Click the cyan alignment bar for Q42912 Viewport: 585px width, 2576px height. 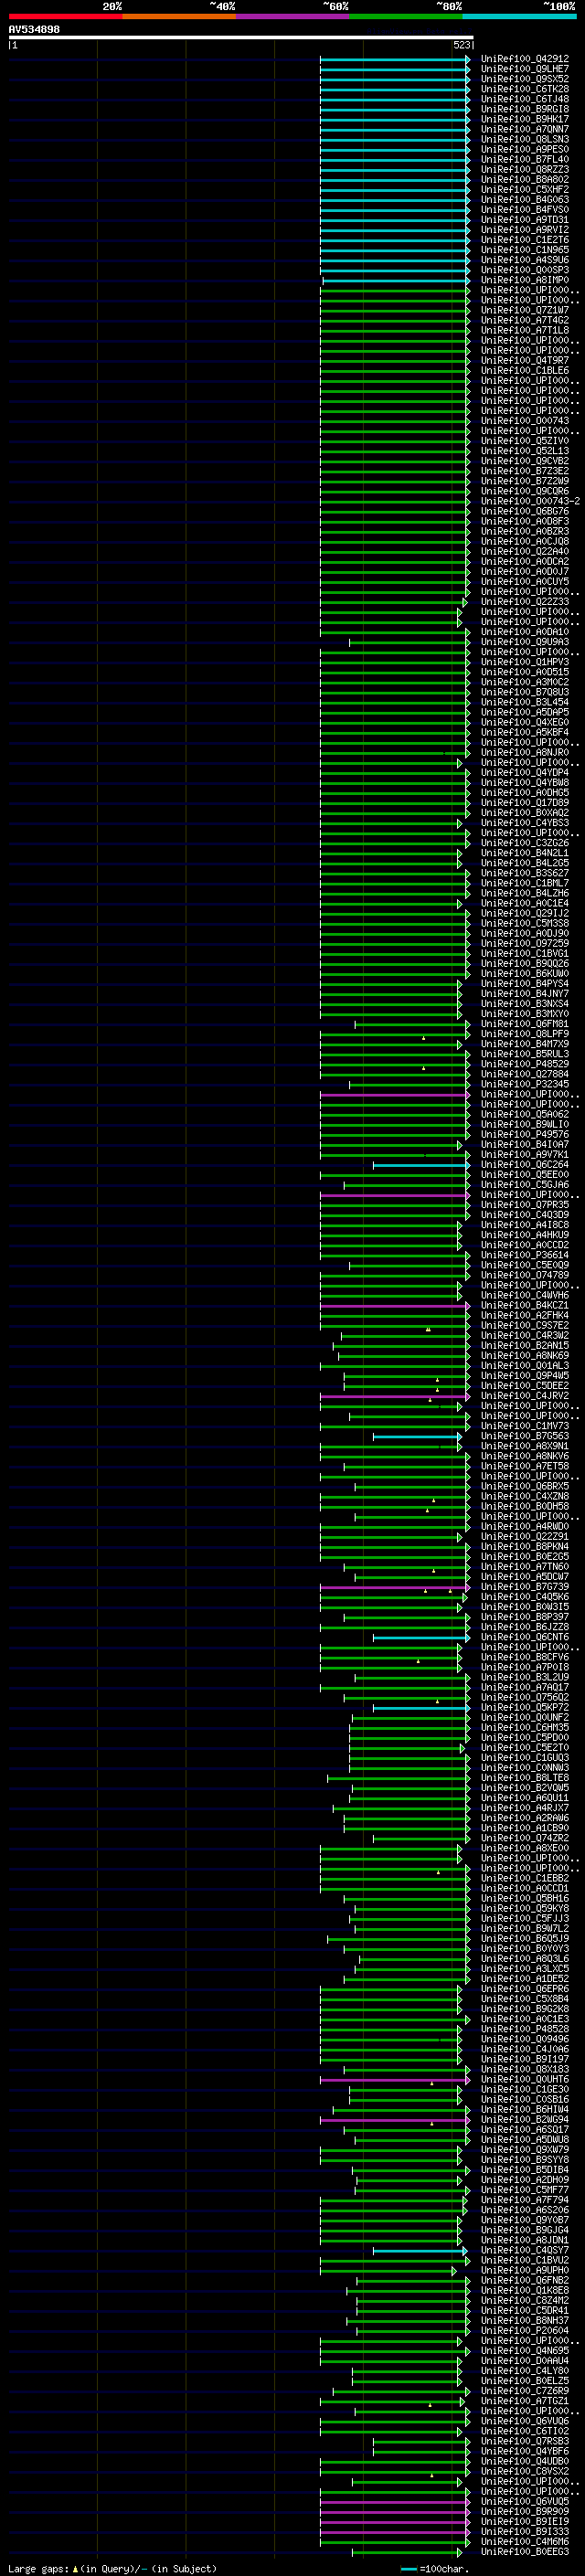(394, 59)
